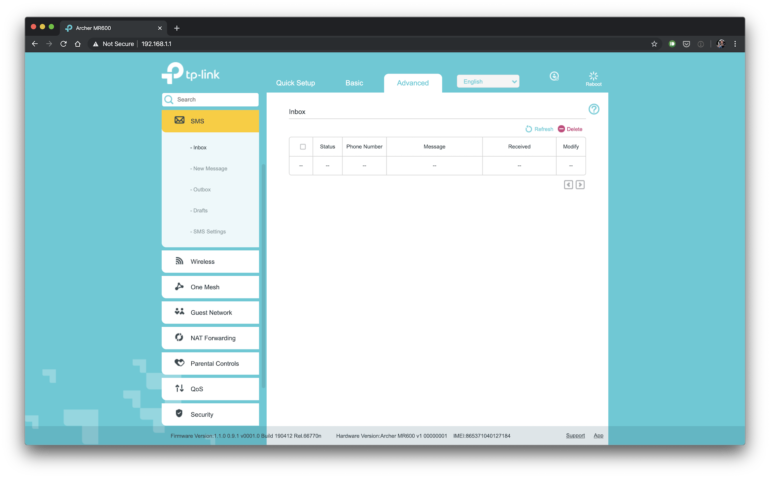Close the Archer MR600 browser tab
Screen dimensions: 770x478
(x=160, y=28)
